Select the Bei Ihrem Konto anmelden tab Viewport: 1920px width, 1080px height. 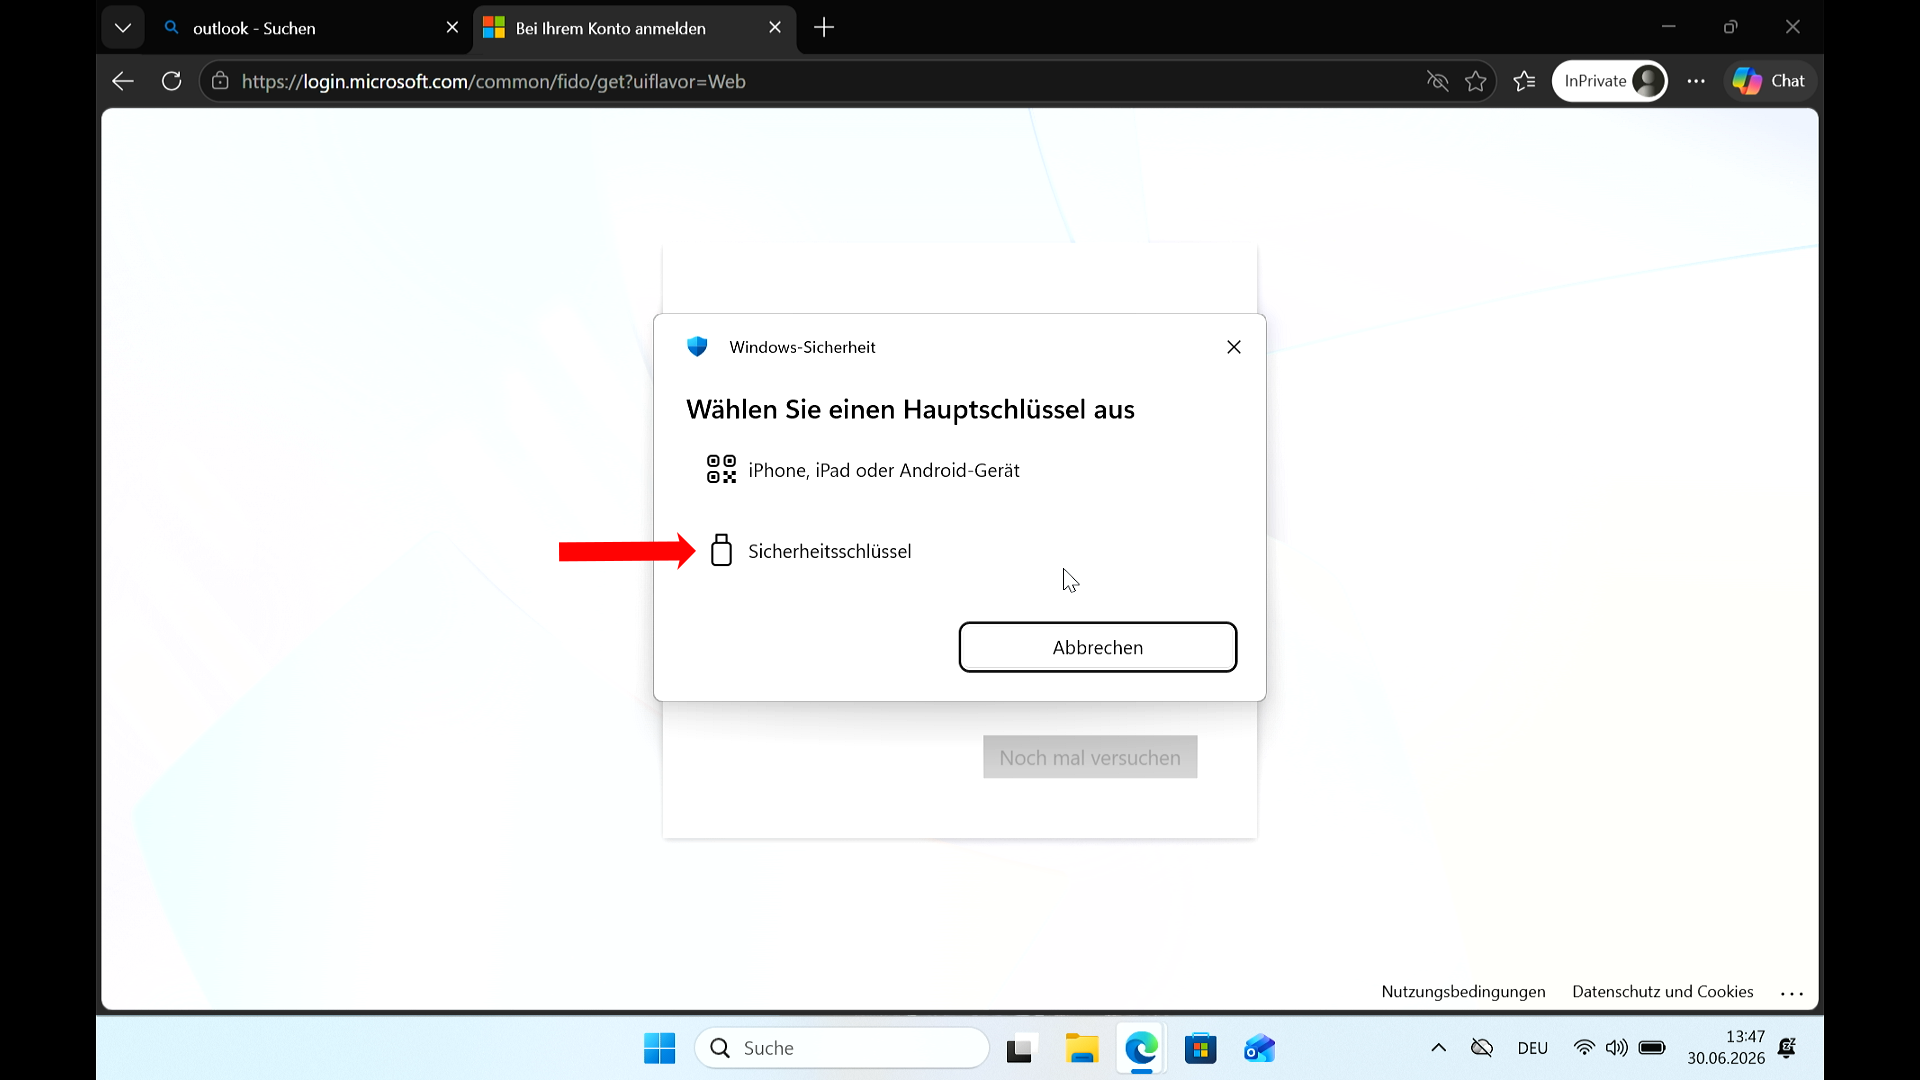634,28
